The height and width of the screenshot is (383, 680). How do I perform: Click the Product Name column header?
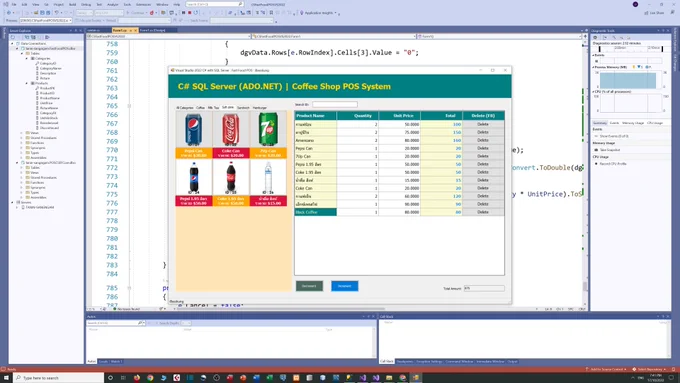pos(315,116)
